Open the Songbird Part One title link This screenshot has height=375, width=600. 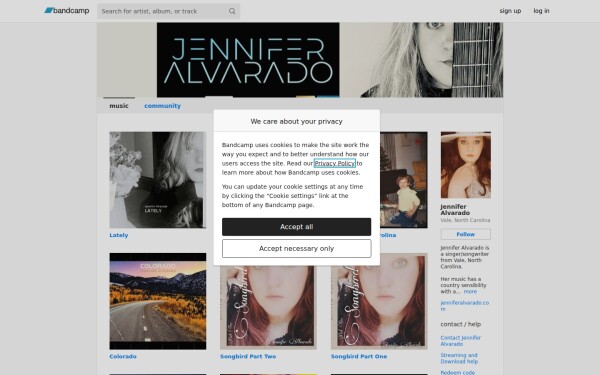(359, 356)
